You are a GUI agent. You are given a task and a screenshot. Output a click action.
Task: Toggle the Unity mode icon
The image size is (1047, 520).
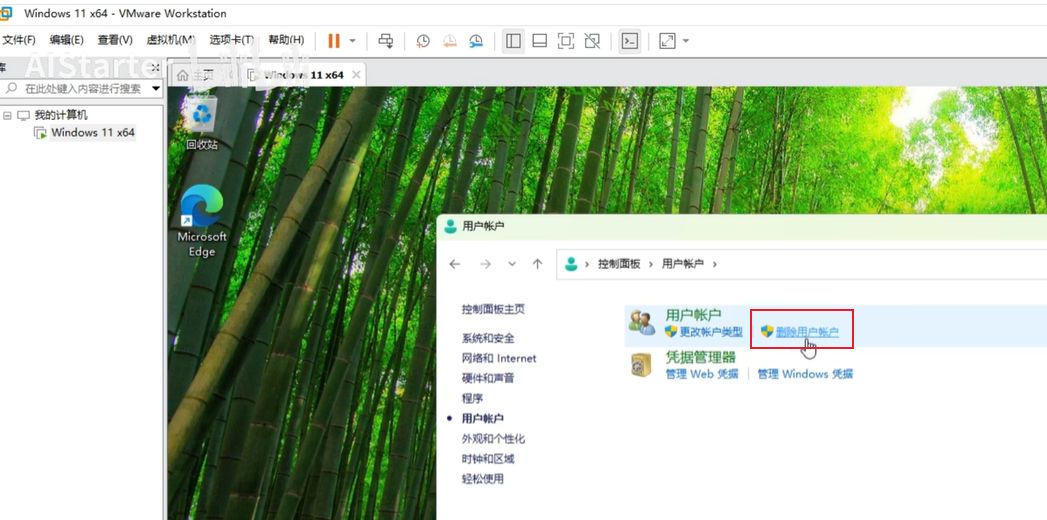coord(592,41)
